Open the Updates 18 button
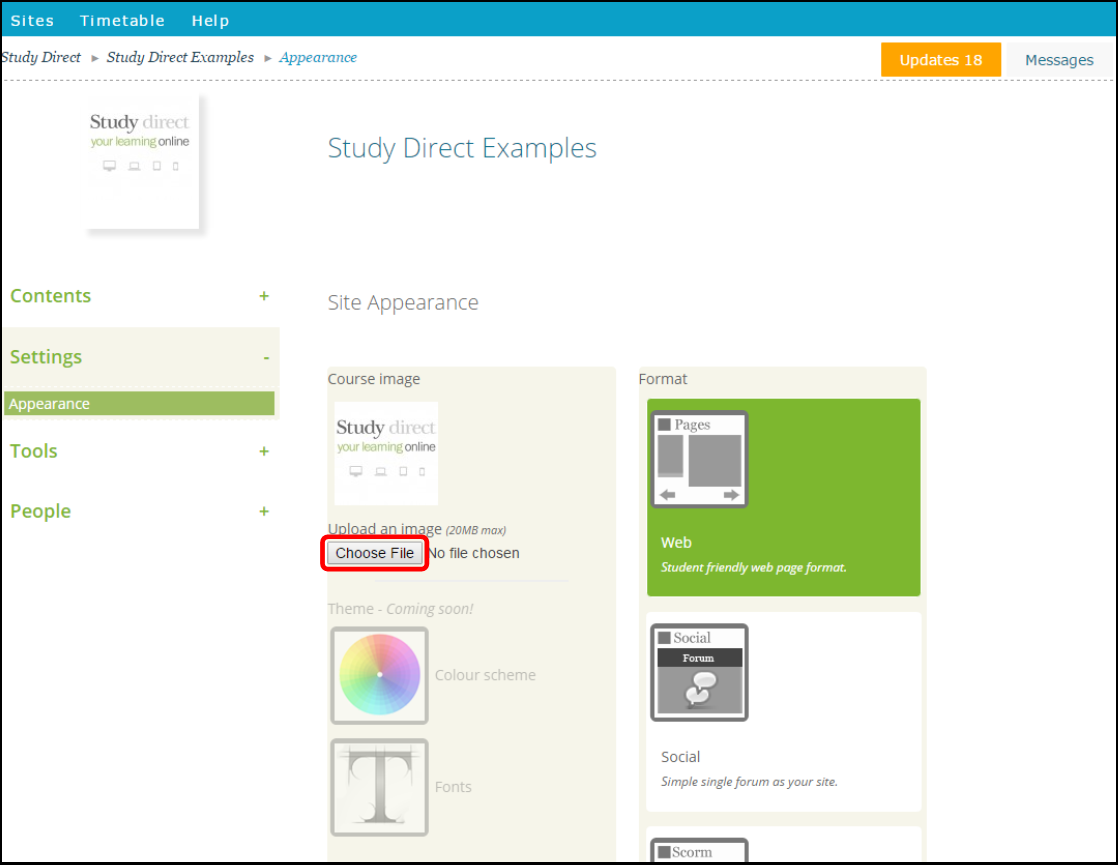The height and width of the screenshot is (865, 1119). click(941, 60)
